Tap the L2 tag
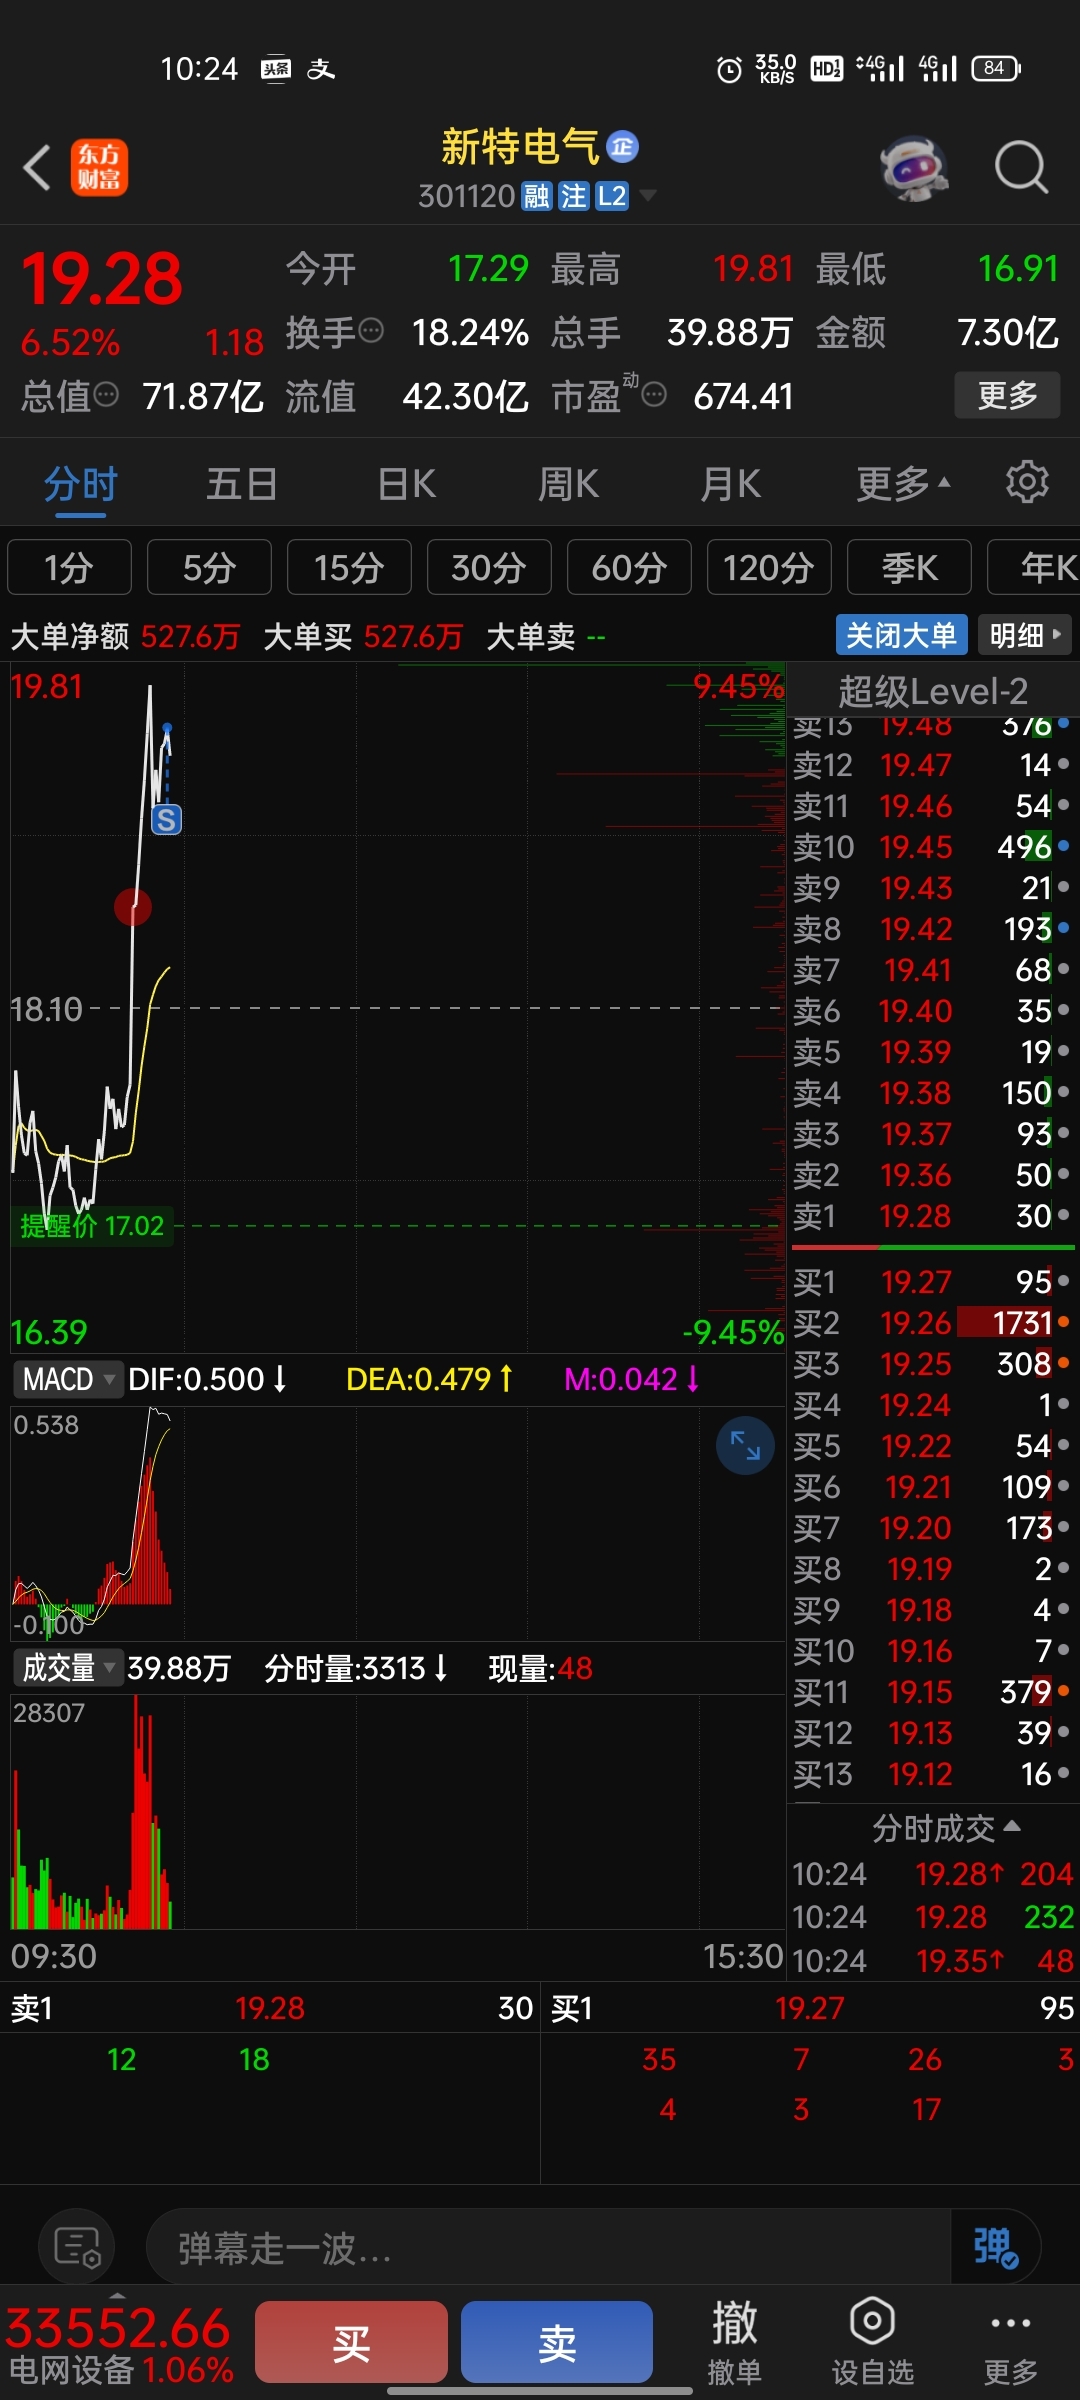 pyautogui.click(x=611, y=196)
